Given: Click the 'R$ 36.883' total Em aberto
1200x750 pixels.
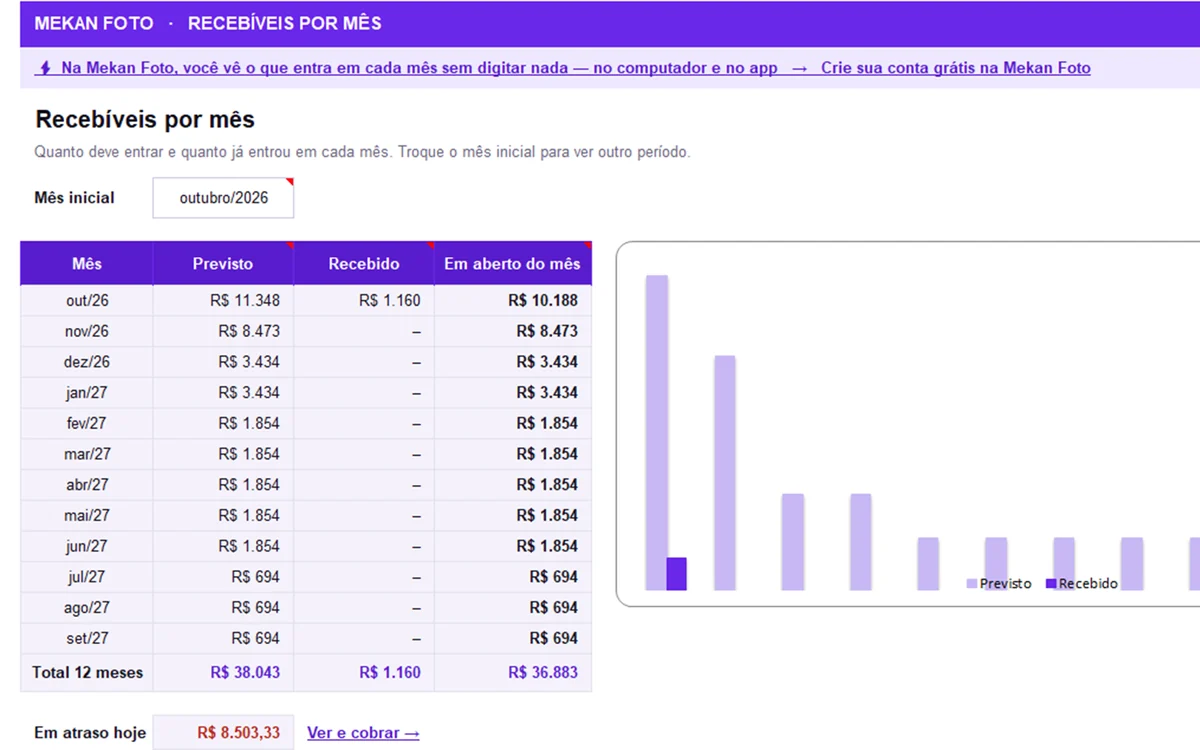Looking at the screenshot, I should pyautogui.click(x=543, y=672).
